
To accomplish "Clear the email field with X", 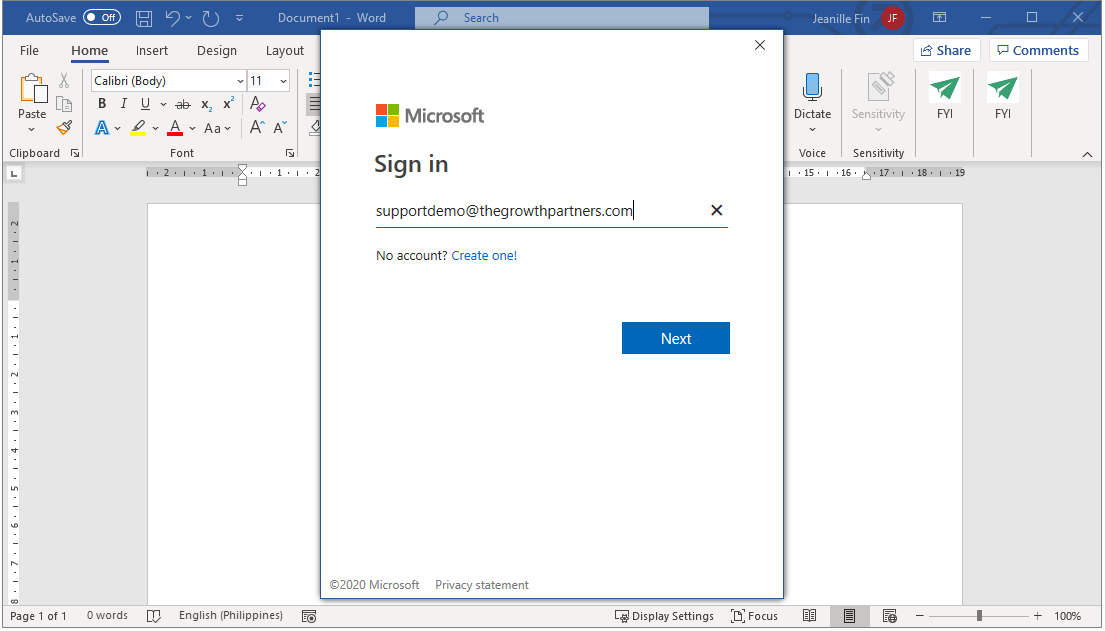I will pos(716,210).
